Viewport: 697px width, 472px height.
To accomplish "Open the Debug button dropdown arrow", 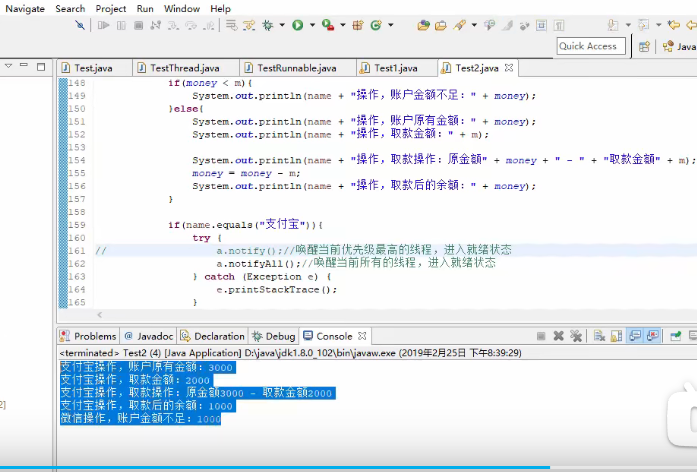I will tap(282, 25).
